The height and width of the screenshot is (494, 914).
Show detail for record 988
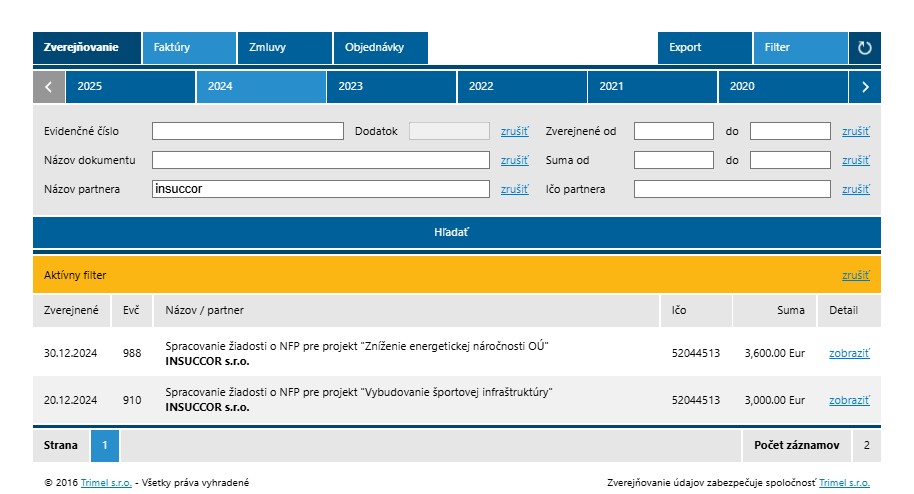pos(849,353)
